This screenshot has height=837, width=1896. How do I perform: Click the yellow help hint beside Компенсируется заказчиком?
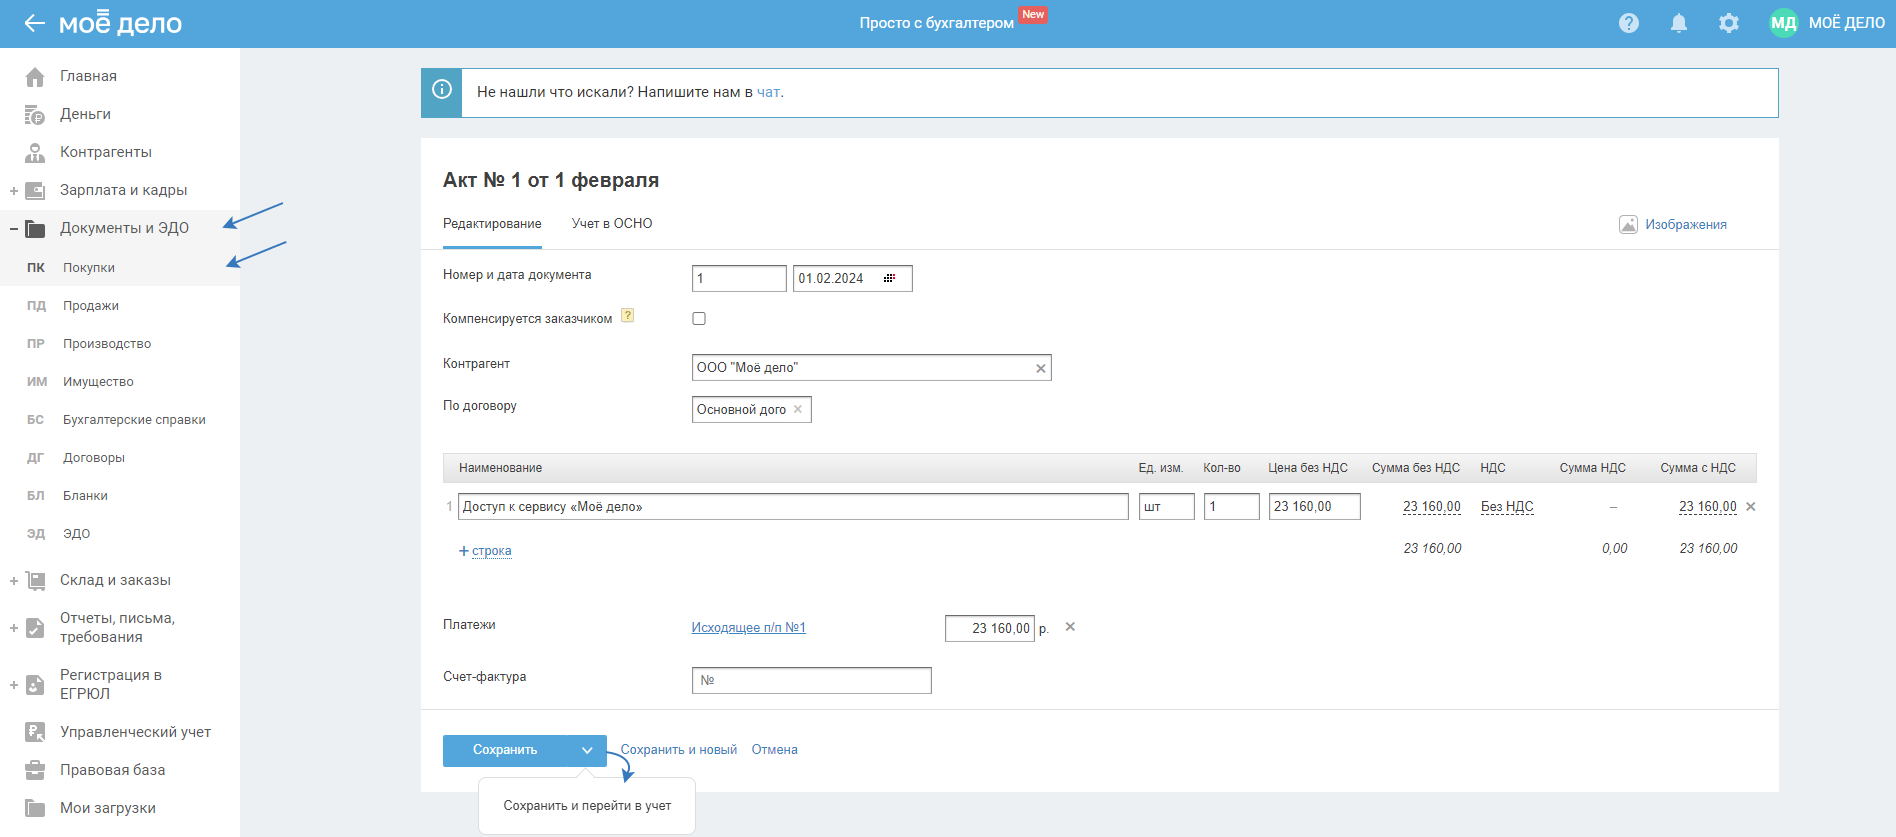coord(628,316)
